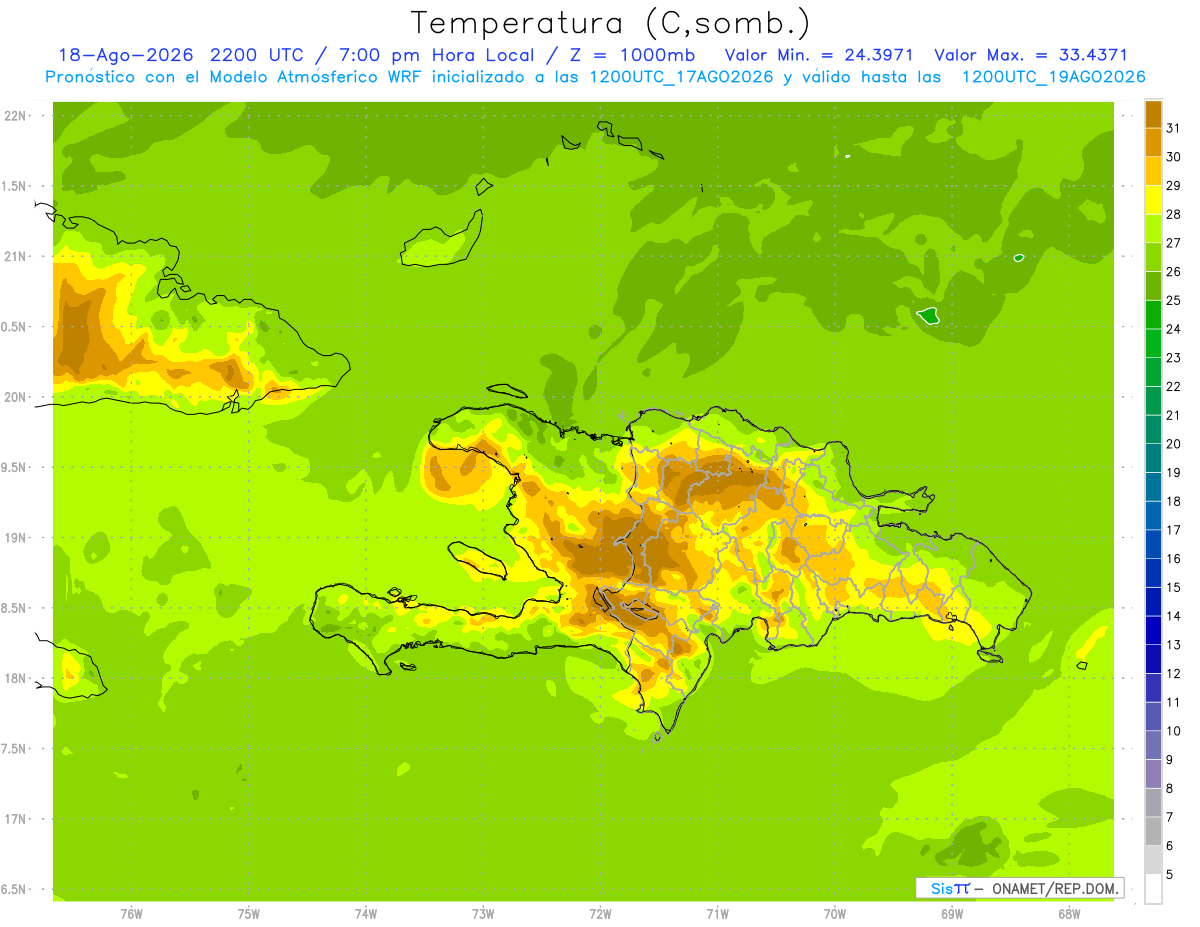1200x927 pixels.
Task: Click the "68W" longitude label
Action: point(1069,914)
